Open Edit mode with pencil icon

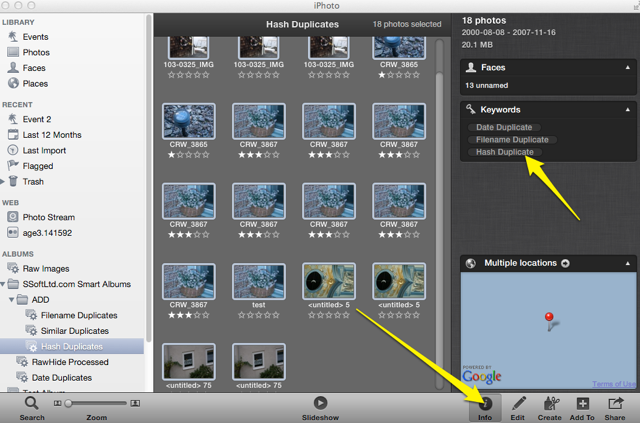[517, 404]
